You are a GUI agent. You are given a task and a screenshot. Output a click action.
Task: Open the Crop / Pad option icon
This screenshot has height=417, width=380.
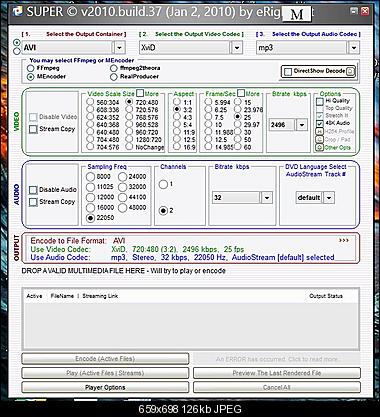point(320,139)
